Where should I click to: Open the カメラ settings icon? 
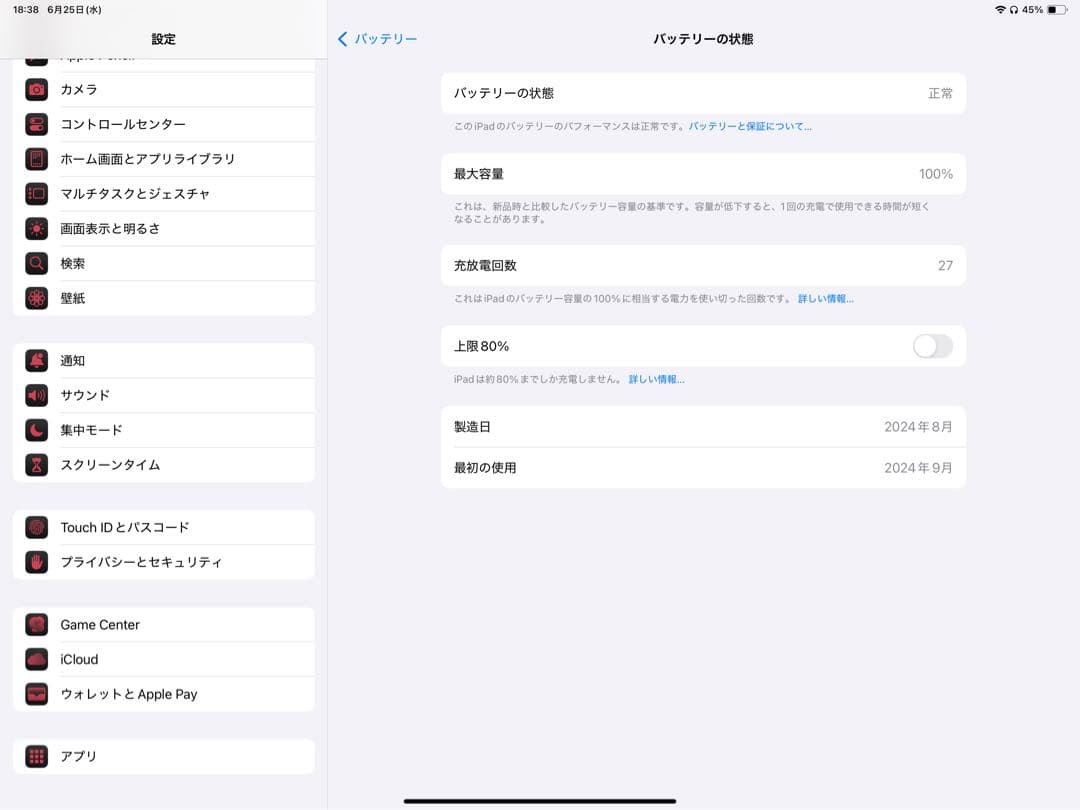coord(37,89)
